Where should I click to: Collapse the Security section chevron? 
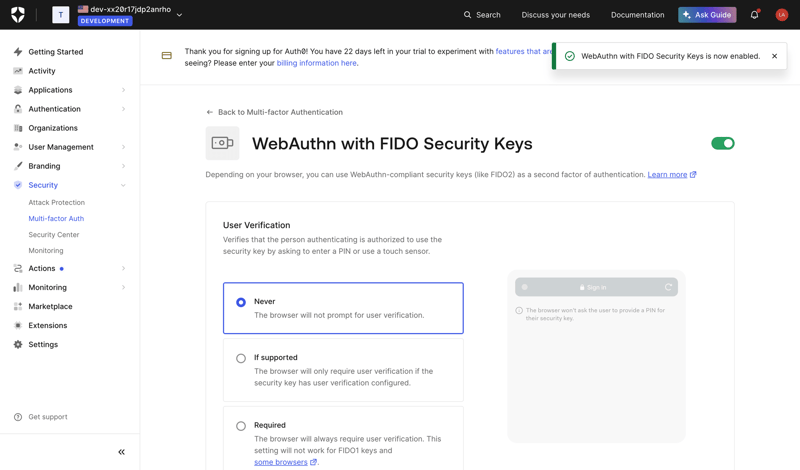tap(123, 185)
